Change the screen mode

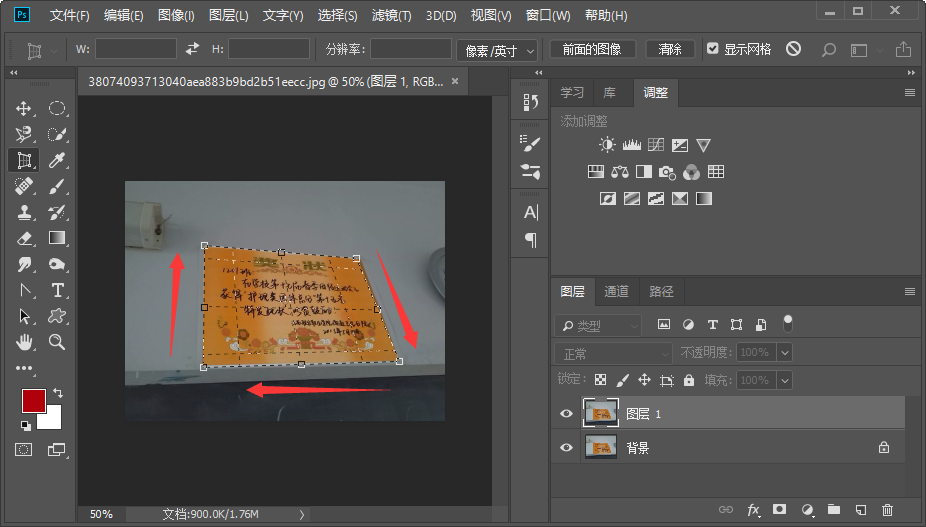(57, 450)
